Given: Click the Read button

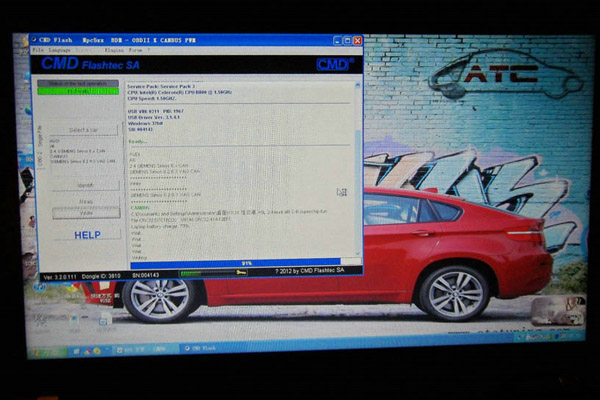Looking at the screenshot, I should 86,201.
